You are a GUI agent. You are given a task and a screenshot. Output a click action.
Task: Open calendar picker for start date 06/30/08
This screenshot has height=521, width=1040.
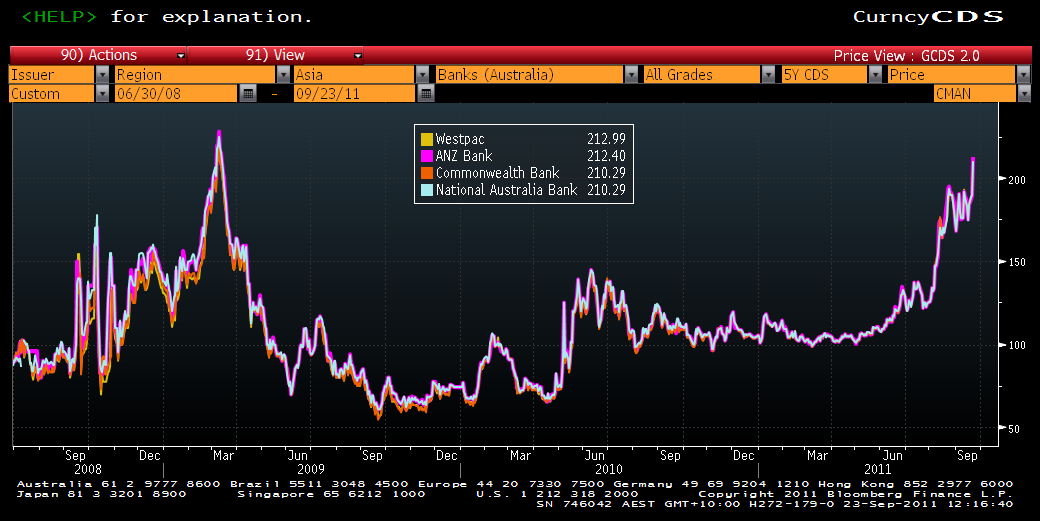248,93
